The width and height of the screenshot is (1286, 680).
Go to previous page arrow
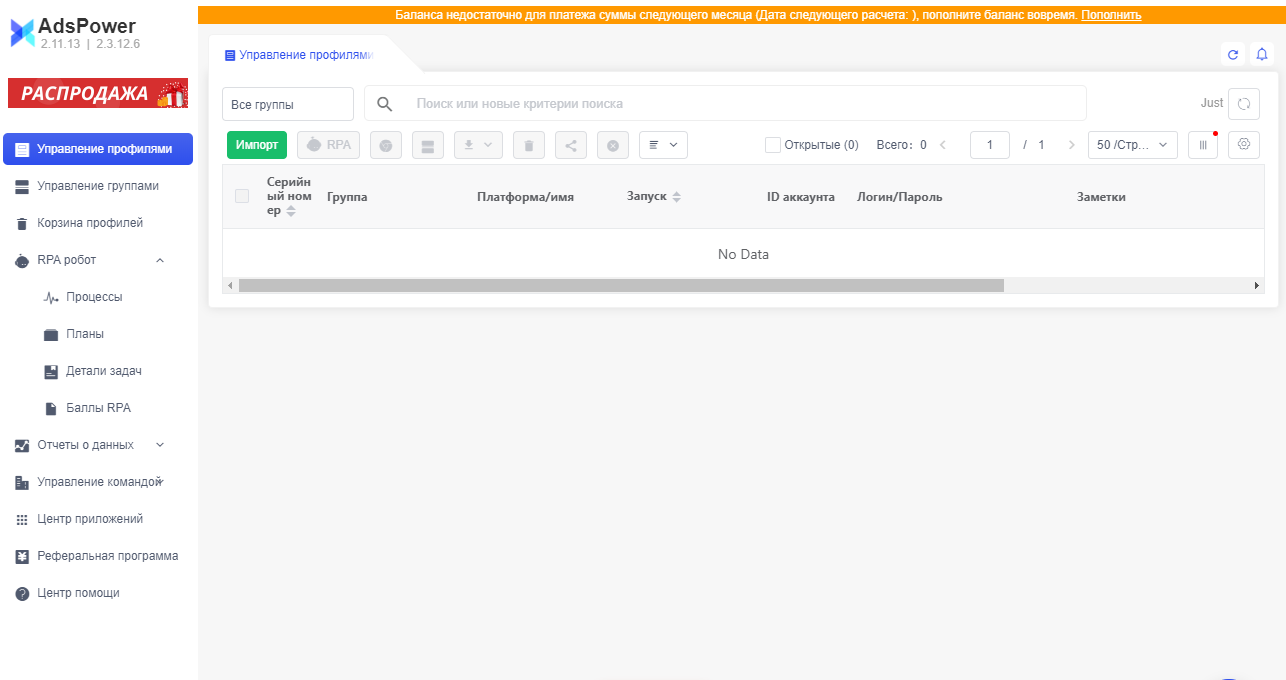[942, 145]
